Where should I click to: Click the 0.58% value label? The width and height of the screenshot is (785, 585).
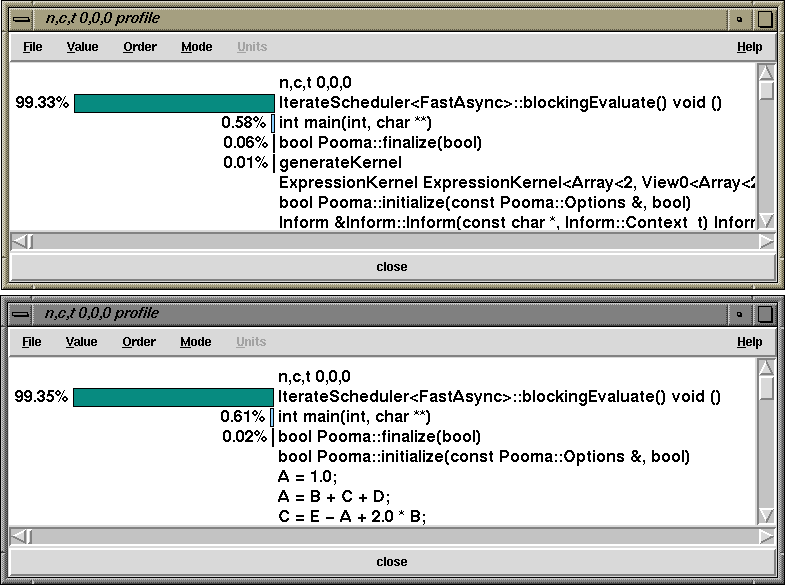click(243, 123)
